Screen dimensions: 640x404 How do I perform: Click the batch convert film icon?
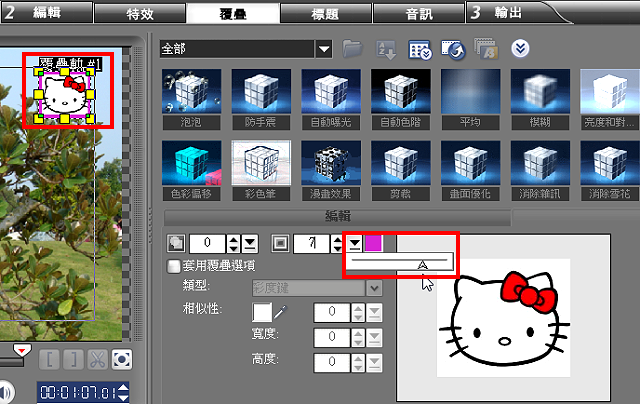[486, 49]
